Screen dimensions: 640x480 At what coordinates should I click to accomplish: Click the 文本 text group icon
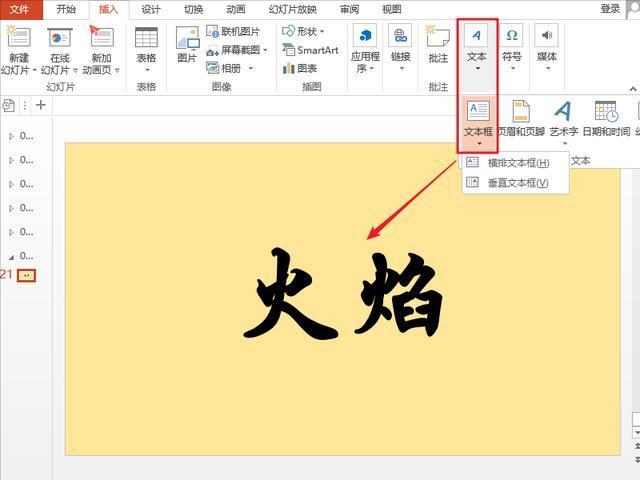click(477, 36)
